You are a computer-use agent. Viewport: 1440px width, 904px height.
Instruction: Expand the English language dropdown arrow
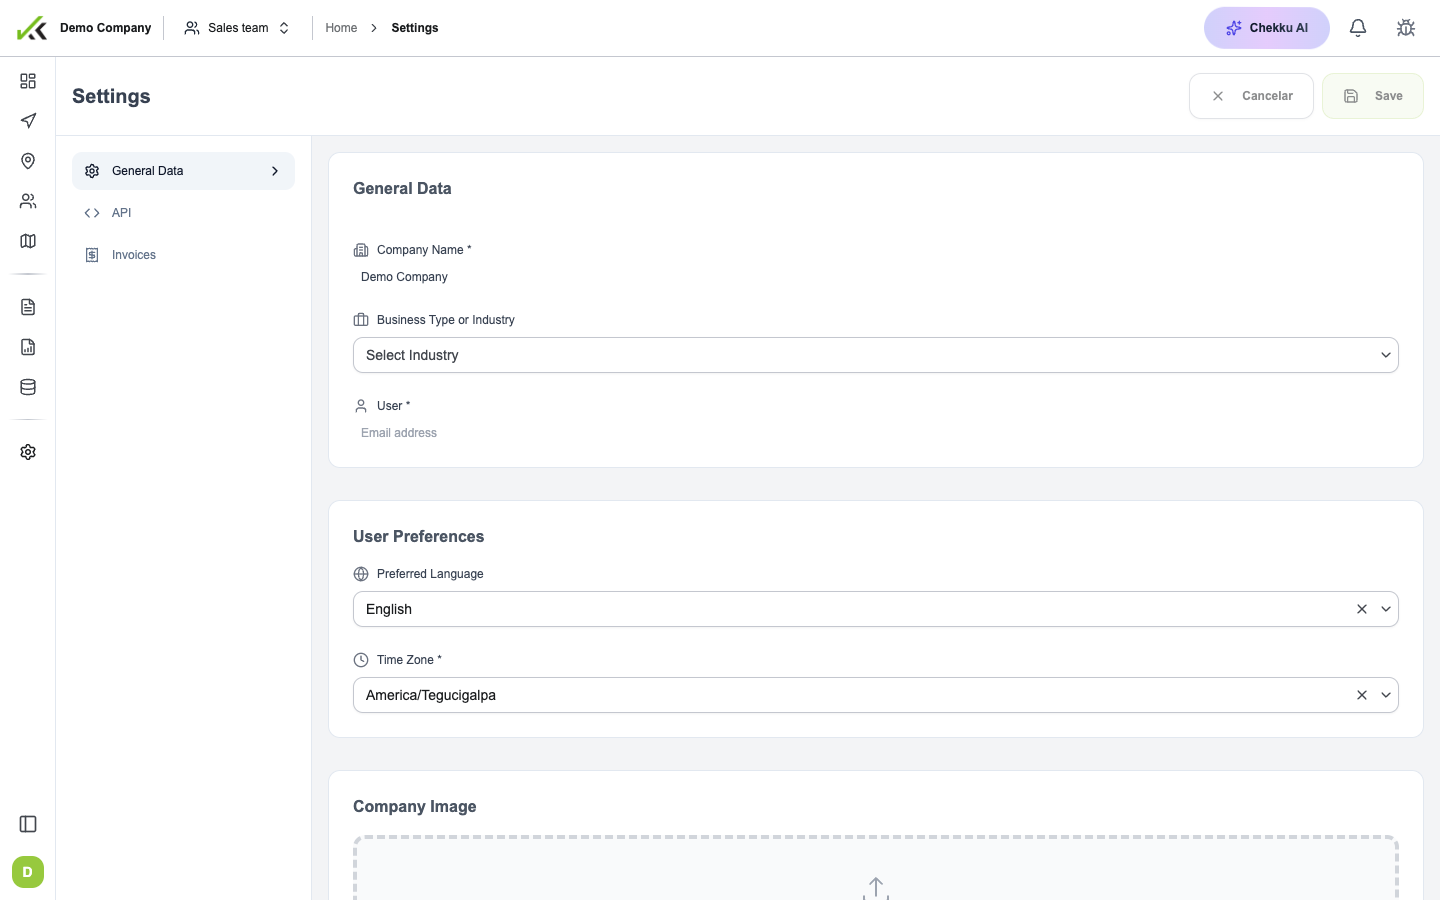tap(1386, 609)
